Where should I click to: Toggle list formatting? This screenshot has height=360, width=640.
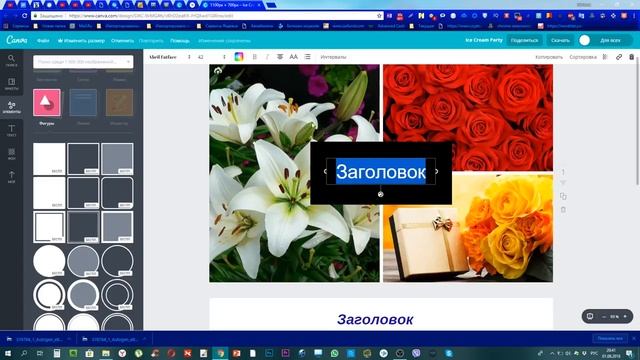(307, 57)
